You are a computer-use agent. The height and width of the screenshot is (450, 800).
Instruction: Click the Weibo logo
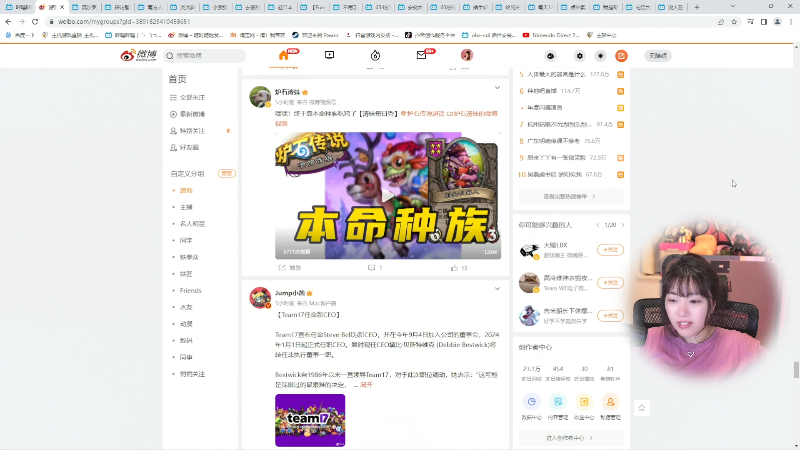[138, 55]
